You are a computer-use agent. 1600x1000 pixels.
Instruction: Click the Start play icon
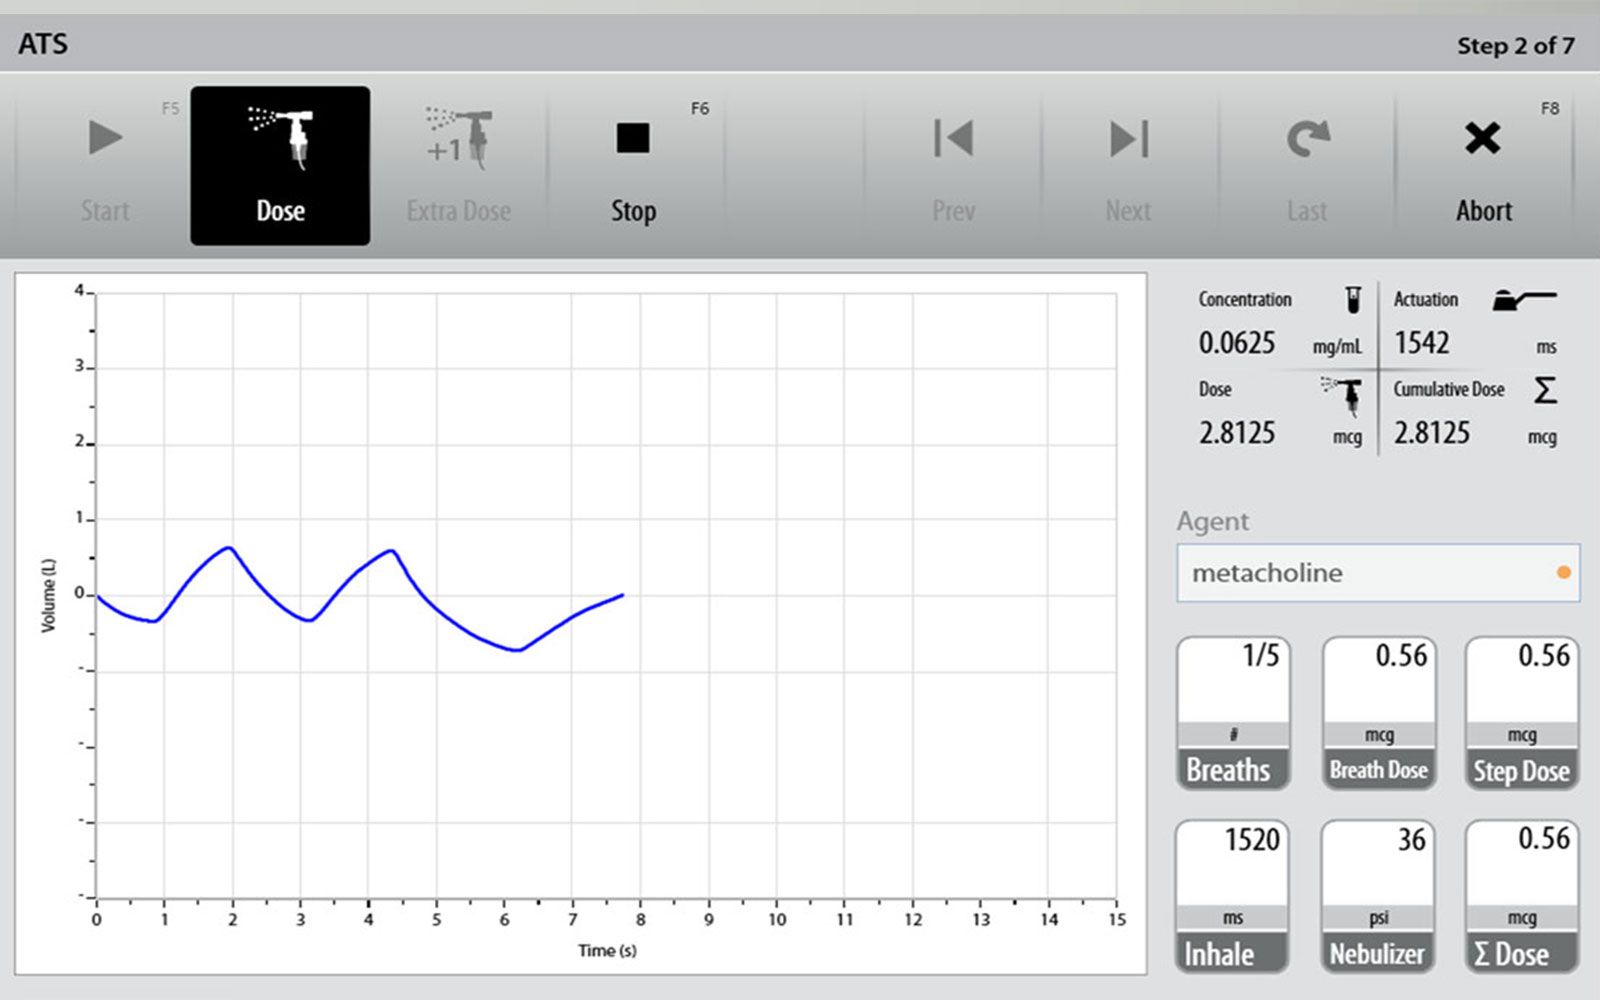click(104, 139)
